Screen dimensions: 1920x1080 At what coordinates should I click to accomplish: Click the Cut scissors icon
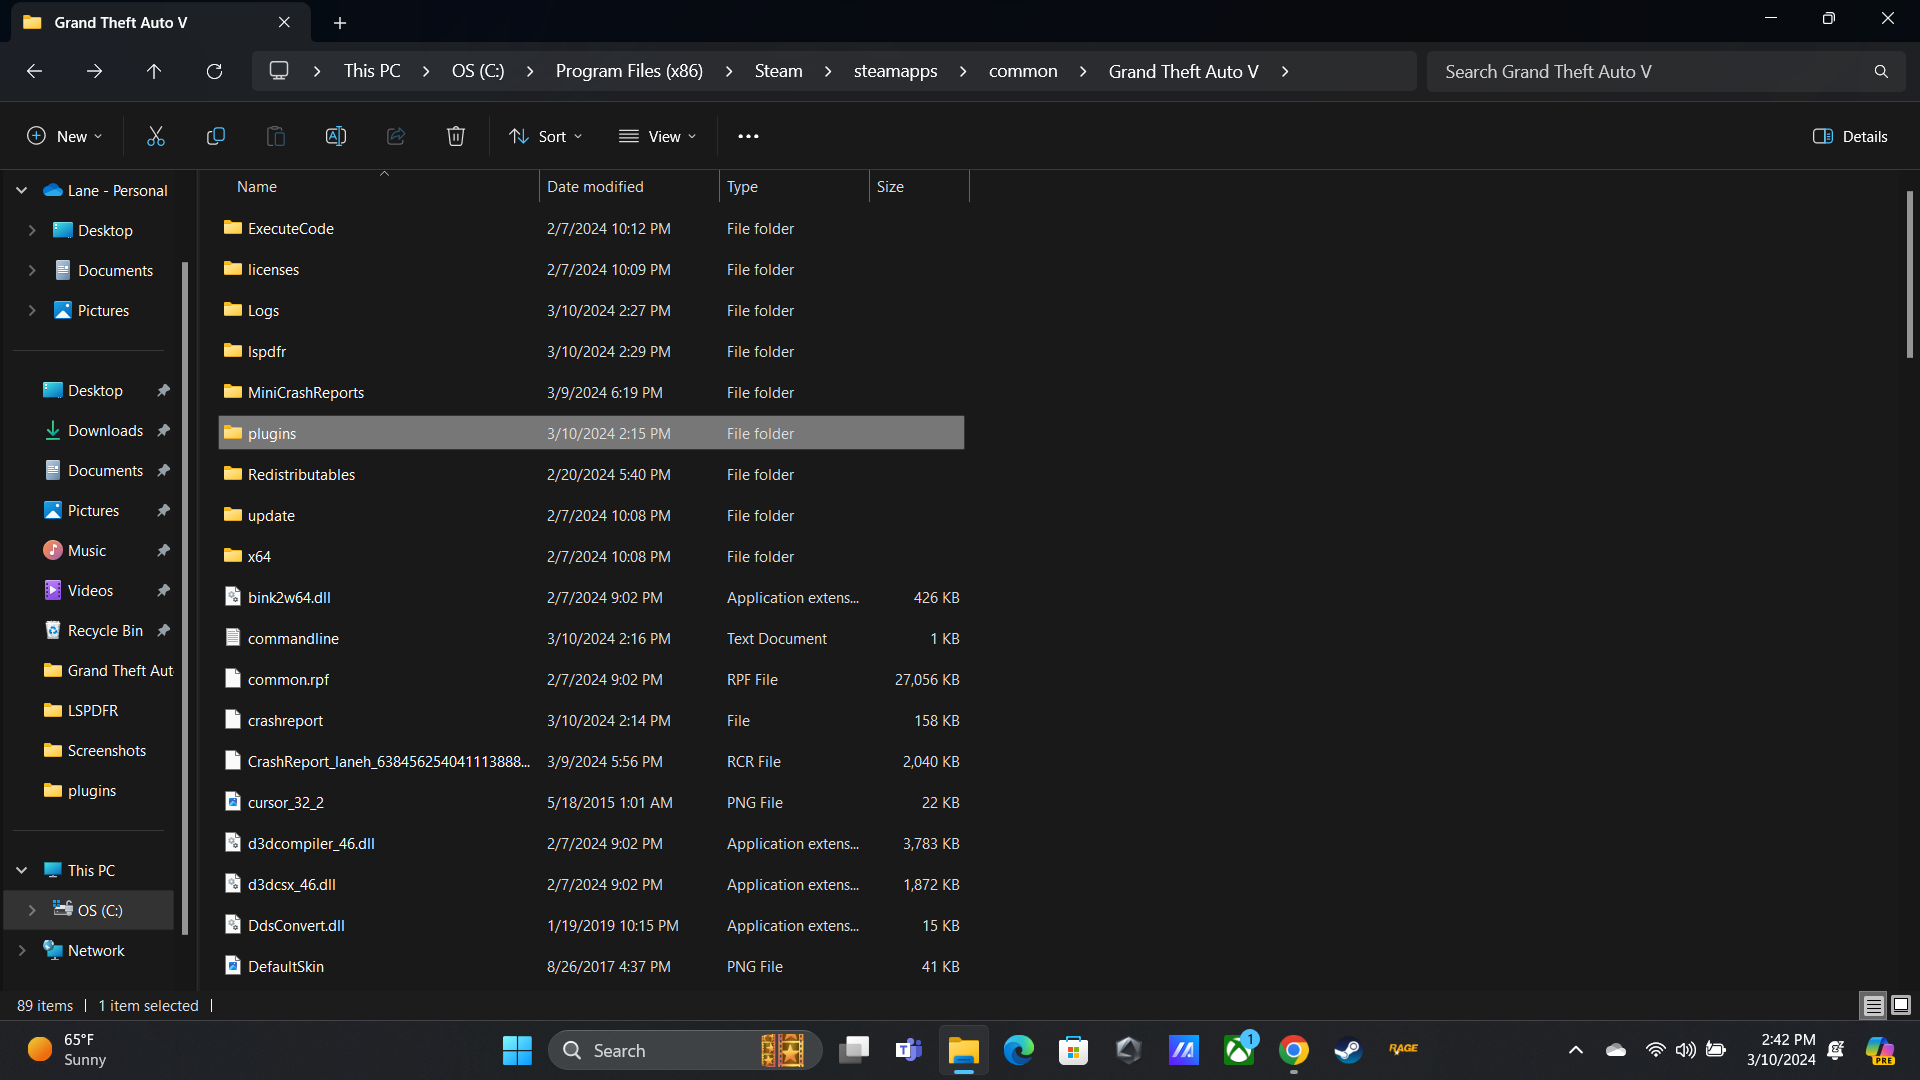[156, 136]
